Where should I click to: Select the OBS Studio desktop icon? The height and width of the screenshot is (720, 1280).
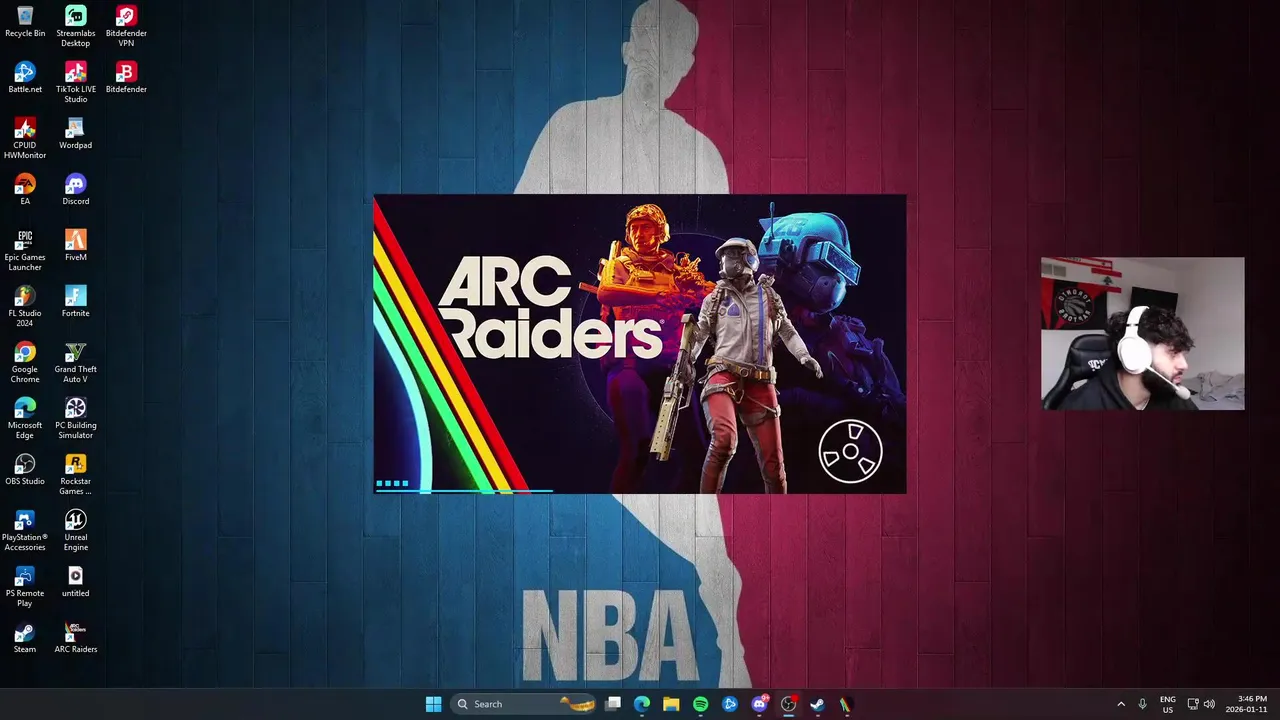click(25, 469)
